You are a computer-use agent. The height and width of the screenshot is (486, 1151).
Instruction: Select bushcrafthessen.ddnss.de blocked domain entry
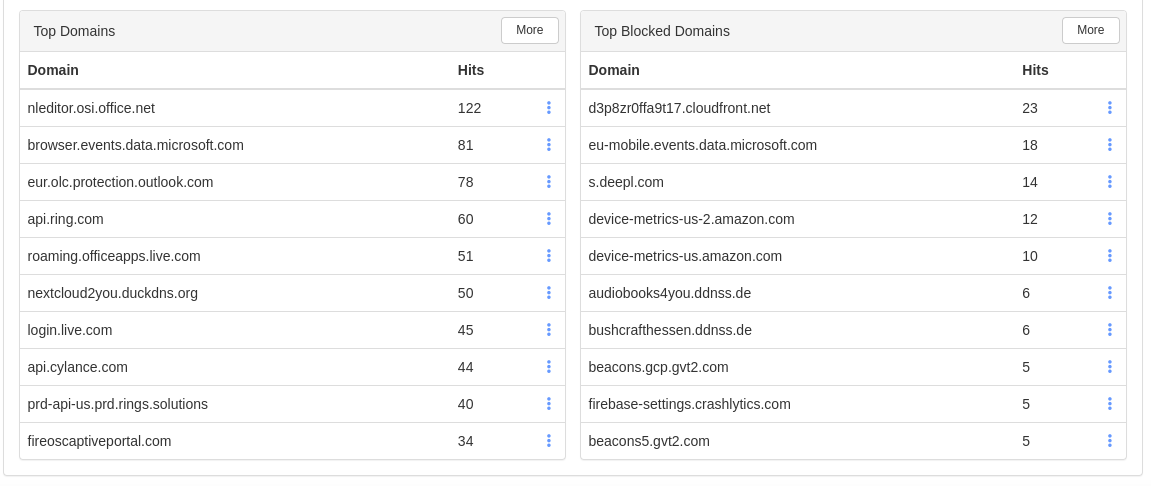click(x=670, y=330)
